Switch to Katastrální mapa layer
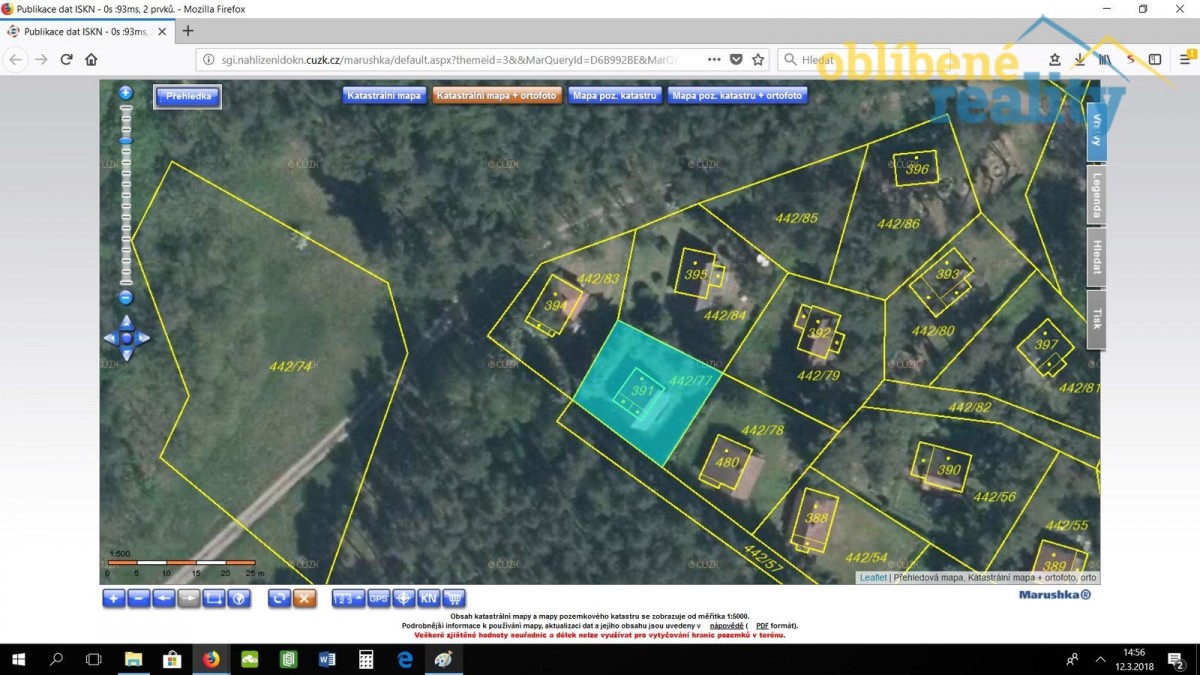Screen dimensions: 1200x675 pyautogui.click(x=385, y=96)
